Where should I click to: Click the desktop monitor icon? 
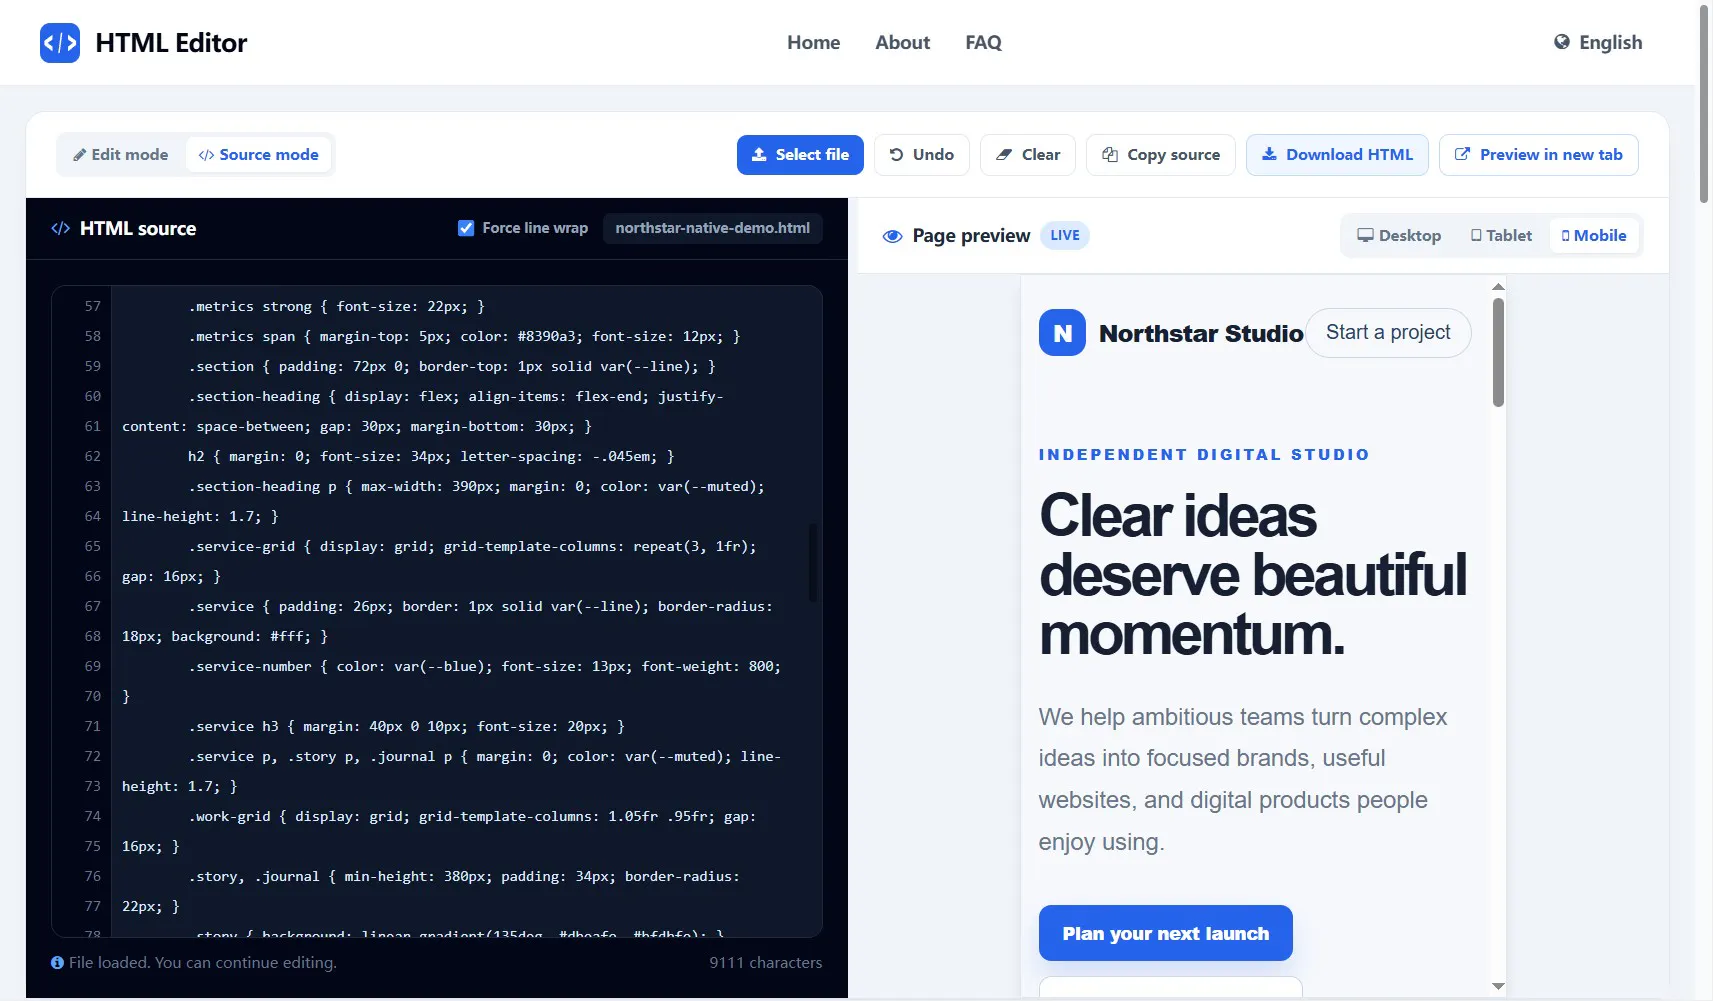click(x=1365, y=235)
